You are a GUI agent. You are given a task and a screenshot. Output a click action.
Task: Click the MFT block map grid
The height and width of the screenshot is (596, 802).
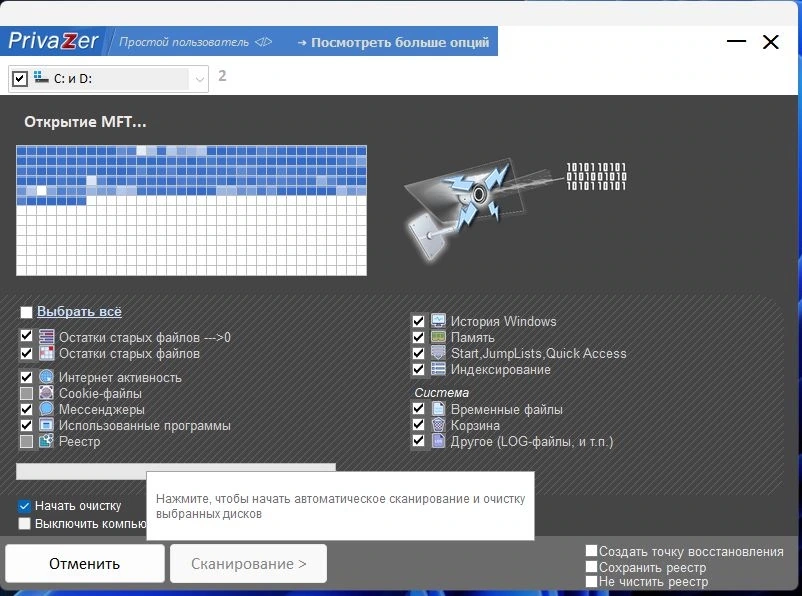point(191,210)
